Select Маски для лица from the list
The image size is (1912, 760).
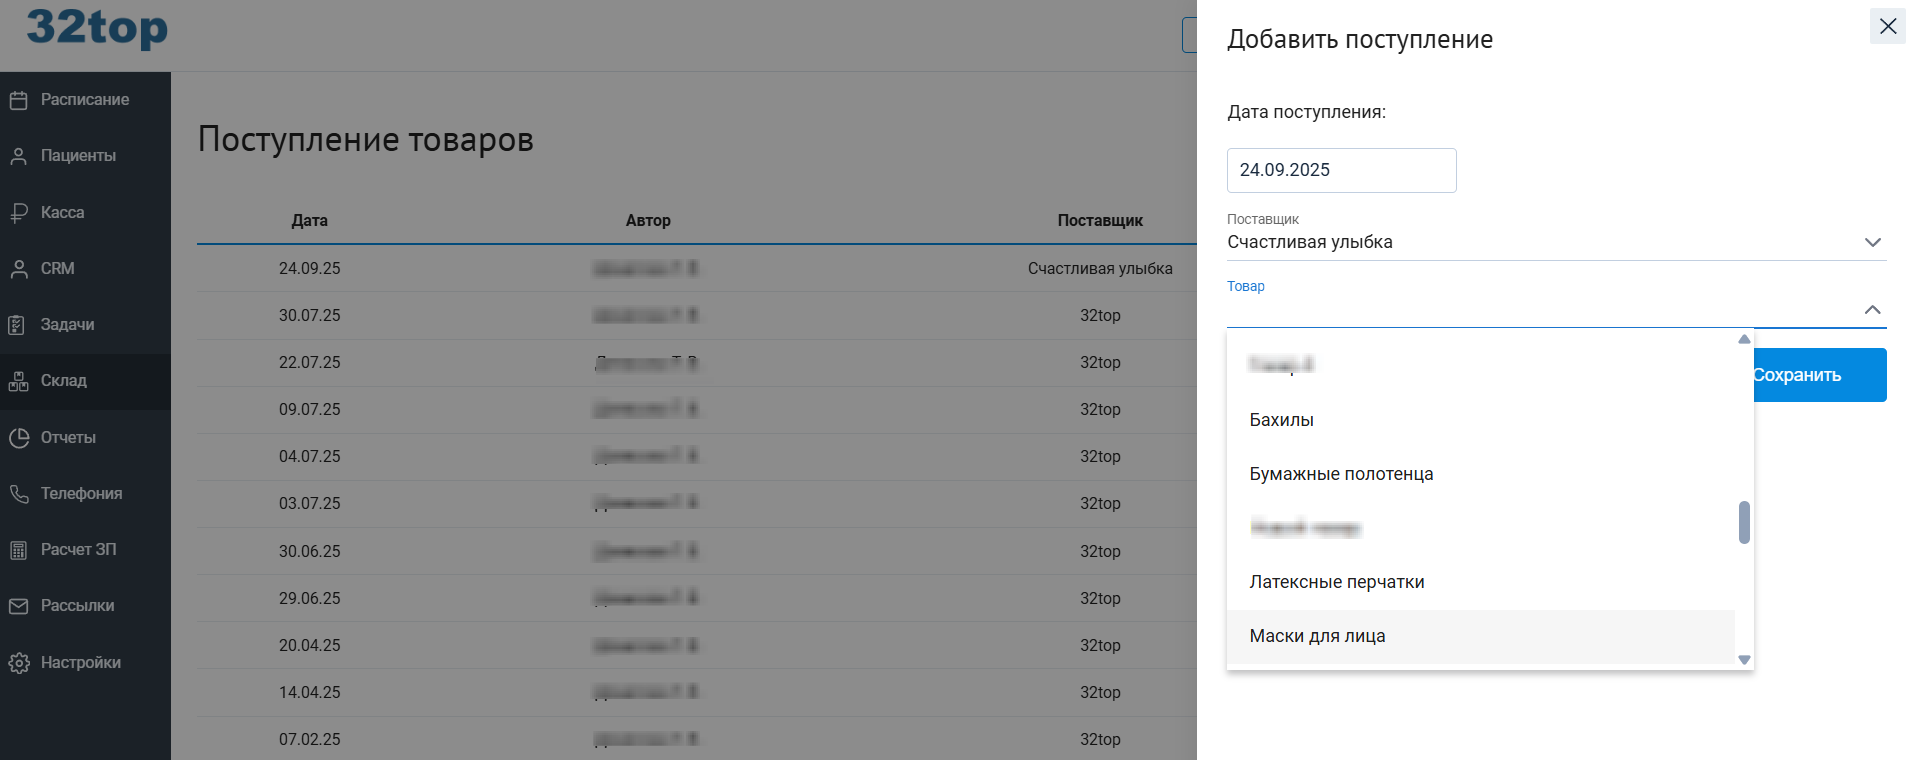(x=1317, y=636)
